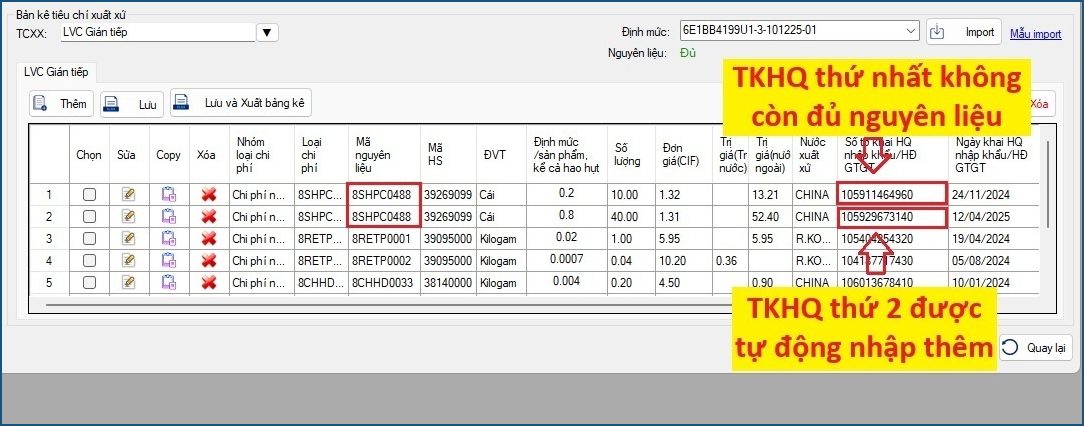Tick the Chọn checkbox in row 3

coord(89,239)
